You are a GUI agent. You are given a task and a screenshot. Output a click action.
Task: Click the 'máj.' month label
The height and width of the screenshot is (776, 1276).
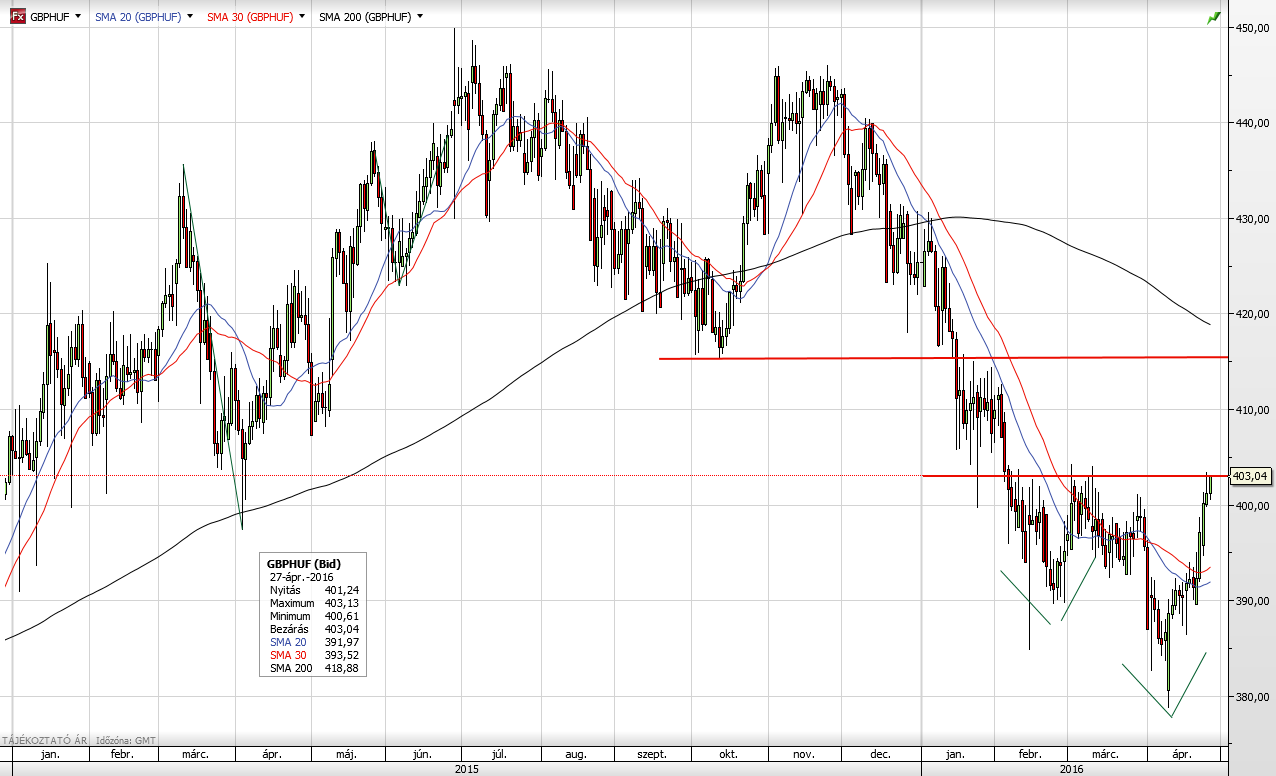[347, 754]
